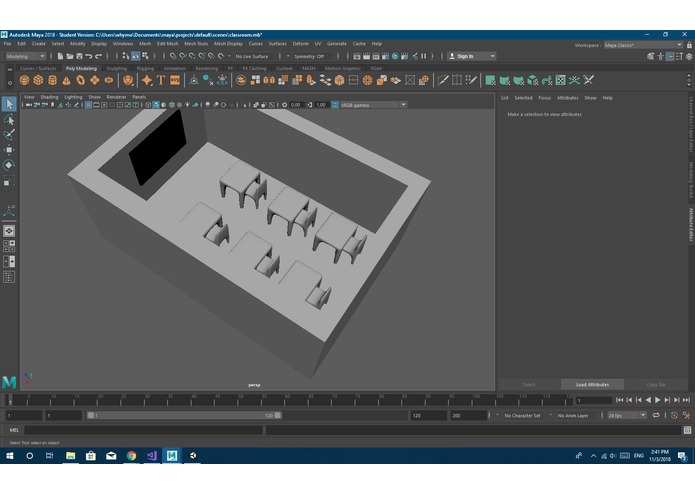Click the MEL command line input
This screenshot has width=695, height=494.
tap(144, 430)
